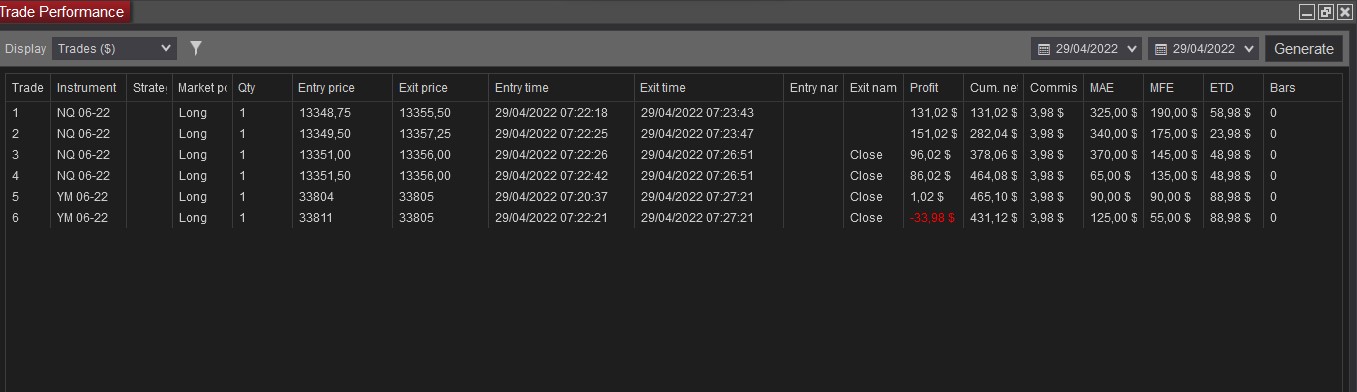Select trade 5 YM 06-22 row
Screen dimensions: 1357x392
pyautogui.click(x=674, y=197)
